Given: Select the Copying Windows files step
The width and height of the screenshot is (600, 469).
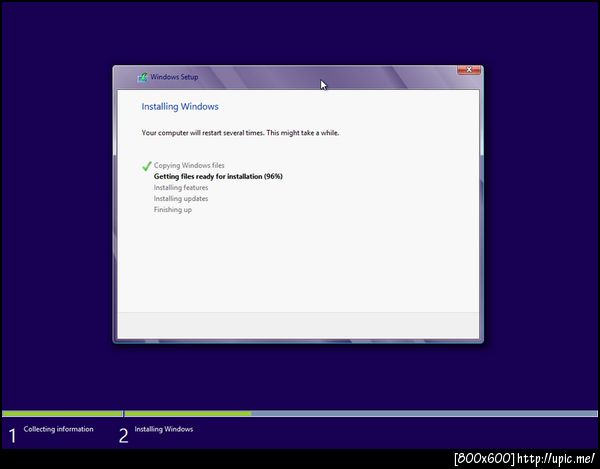Looking at the screenshot, I should click(189, 165).
